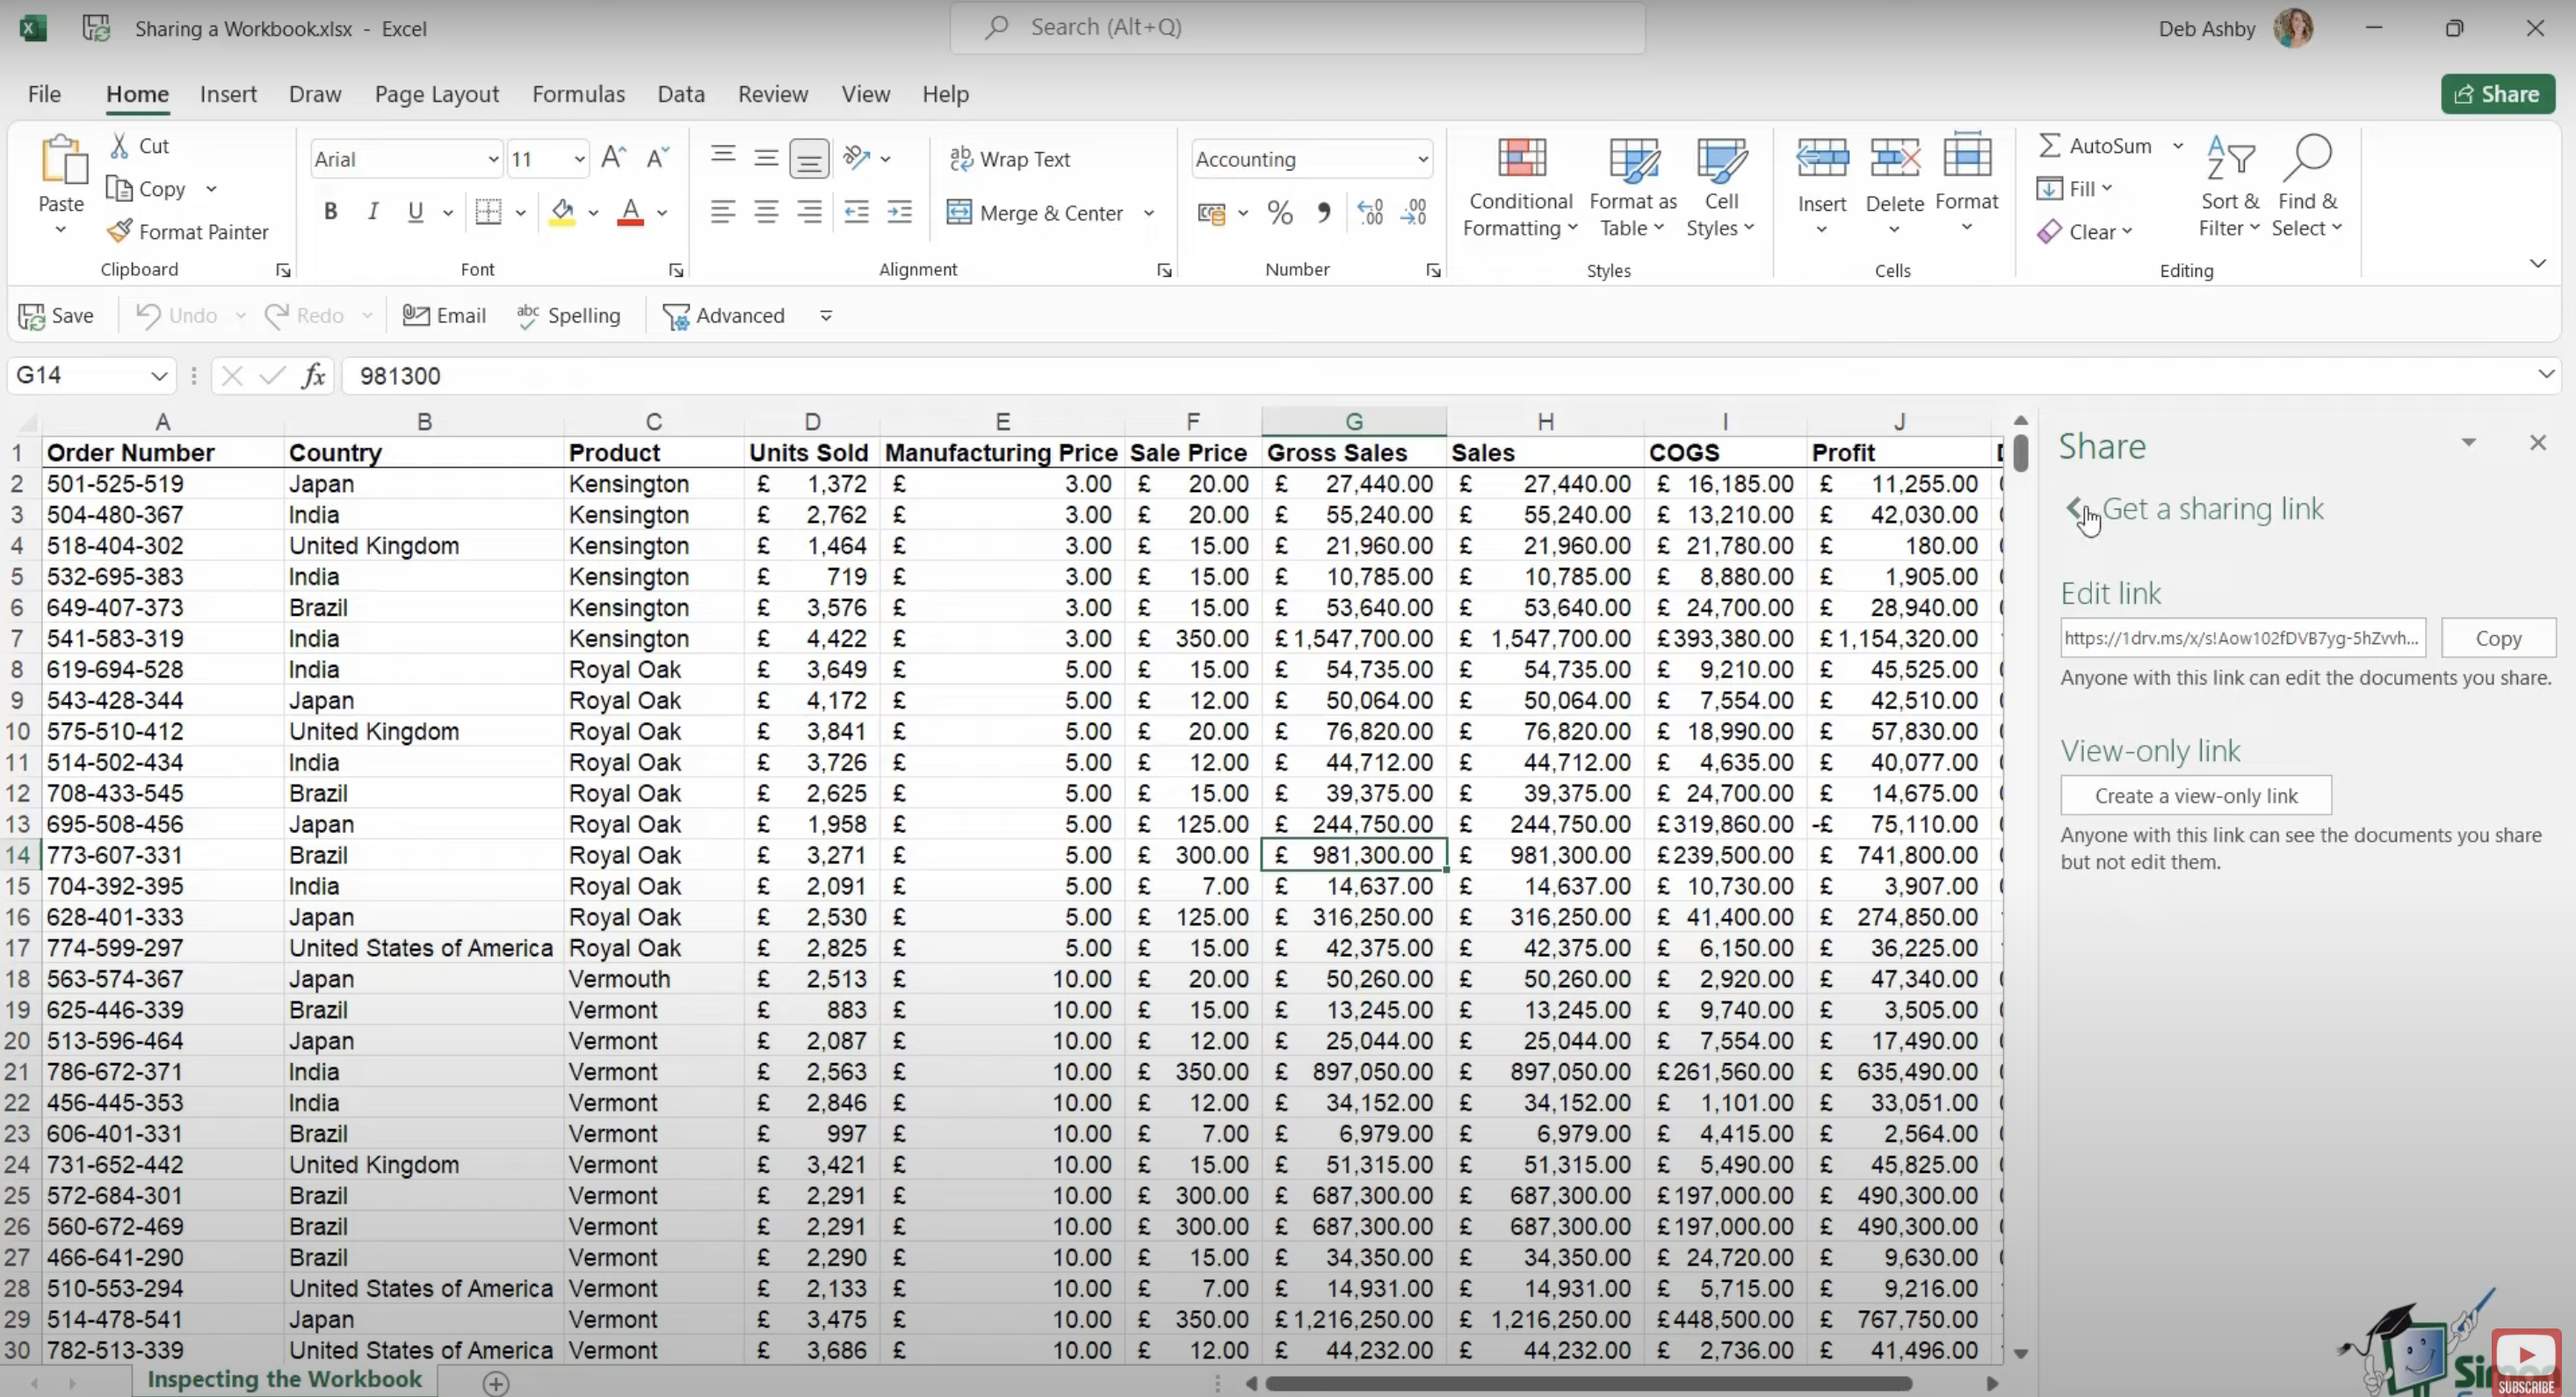Viewport: 2576px width, 1397px height.
Task: Expand the Arial font name dropdown
Action: tap(492, 160)
